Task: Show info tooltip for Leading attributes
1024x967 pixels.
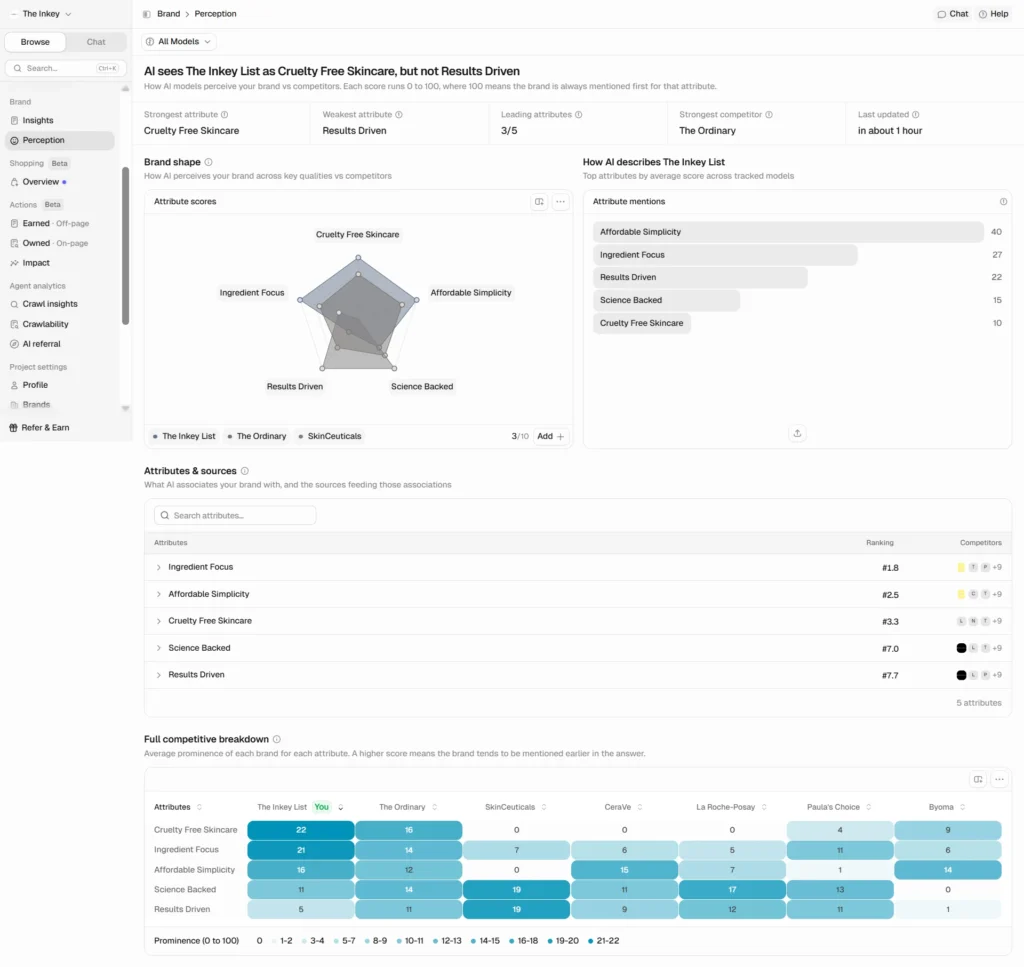Action: [579, 114]
